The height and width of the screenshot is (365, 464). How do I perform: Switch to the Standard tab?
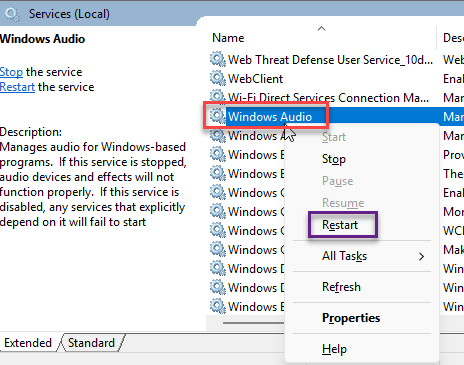tap(91, 343)
